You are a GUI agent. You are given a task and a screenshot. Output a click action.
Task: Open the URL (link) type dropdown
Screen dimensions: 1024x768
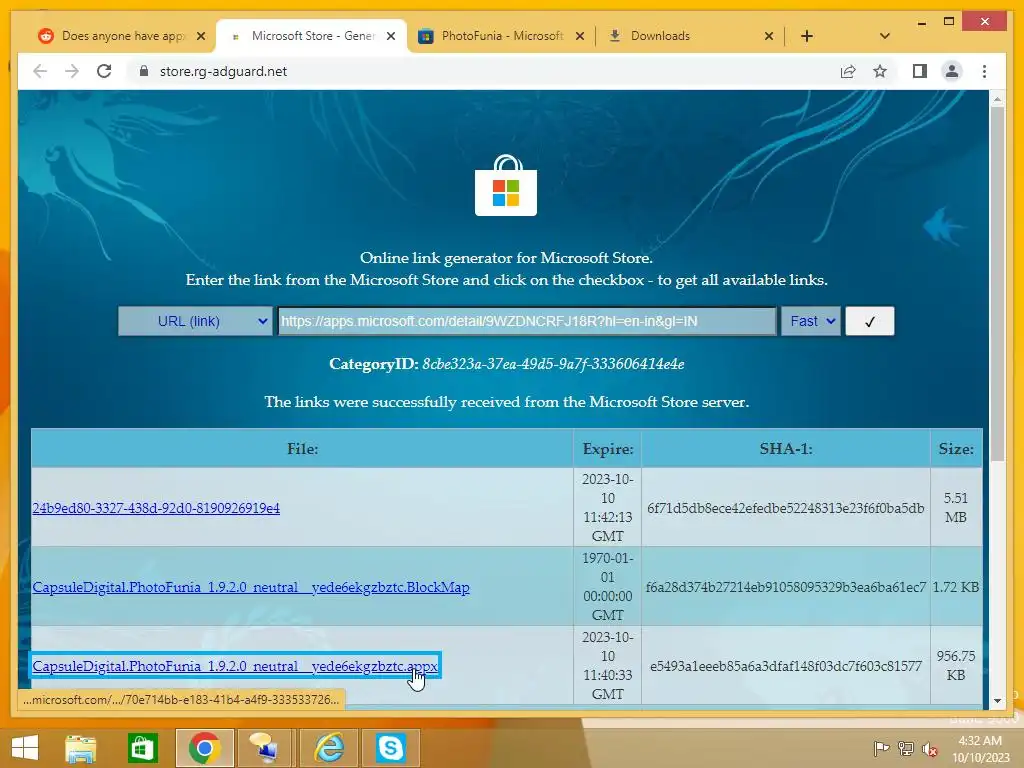195,321
